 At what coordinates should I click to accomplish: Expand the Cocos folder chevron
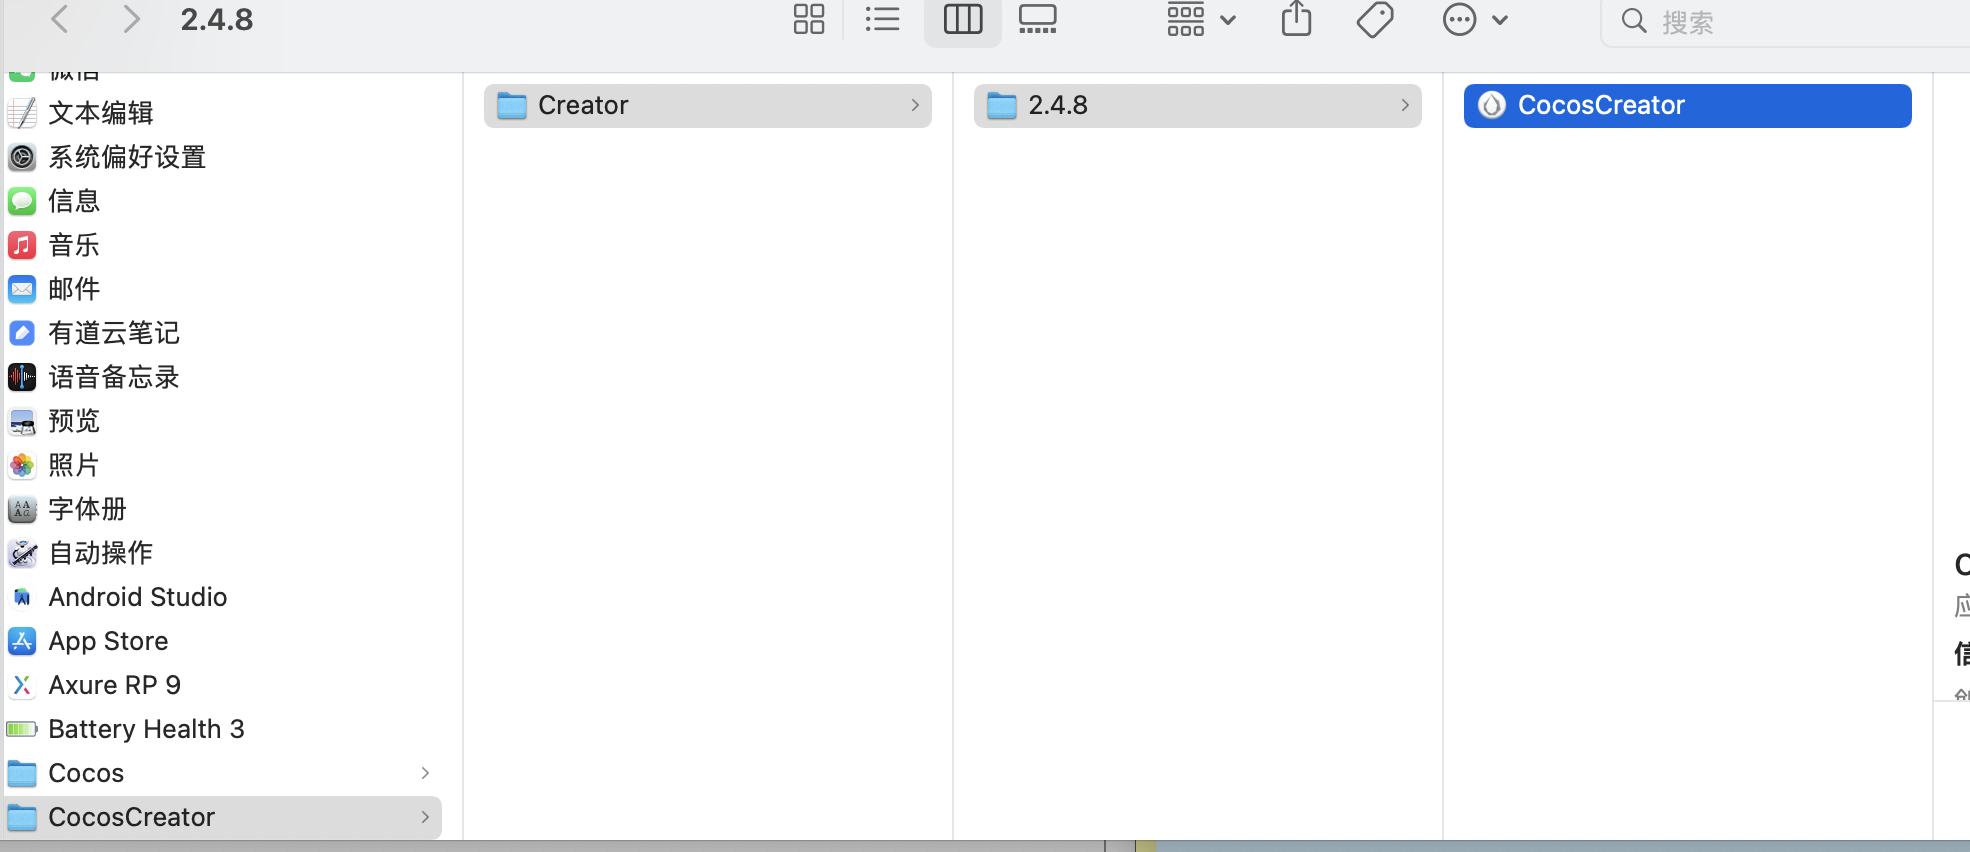tap(425, 773)
